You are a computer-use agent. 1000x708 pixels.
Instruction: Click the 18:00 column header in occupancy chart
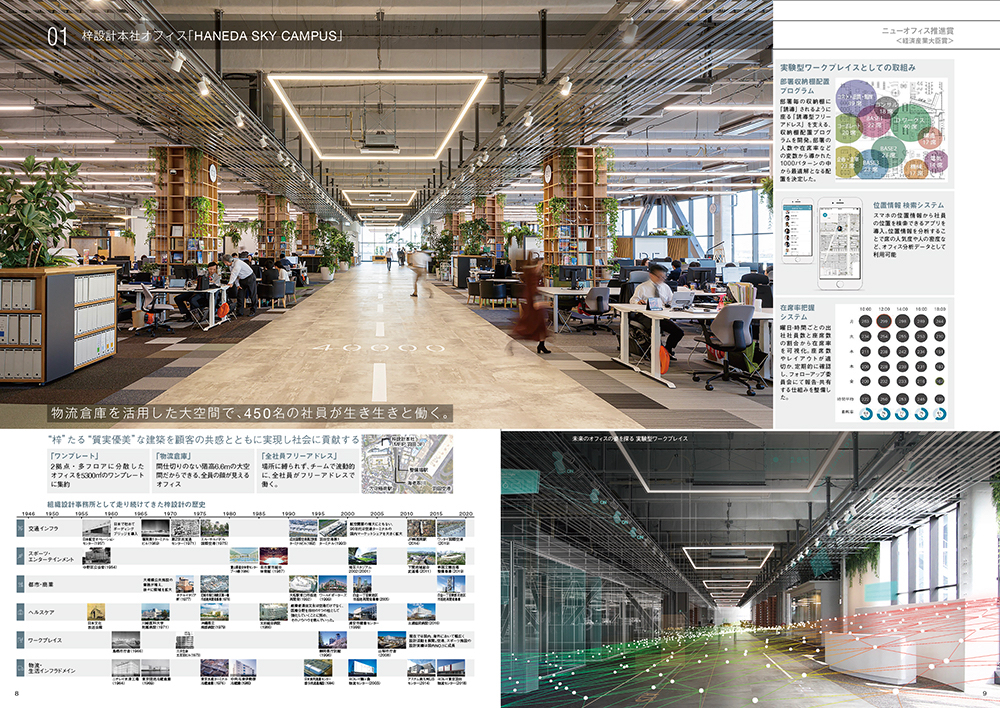click(939, 309)
